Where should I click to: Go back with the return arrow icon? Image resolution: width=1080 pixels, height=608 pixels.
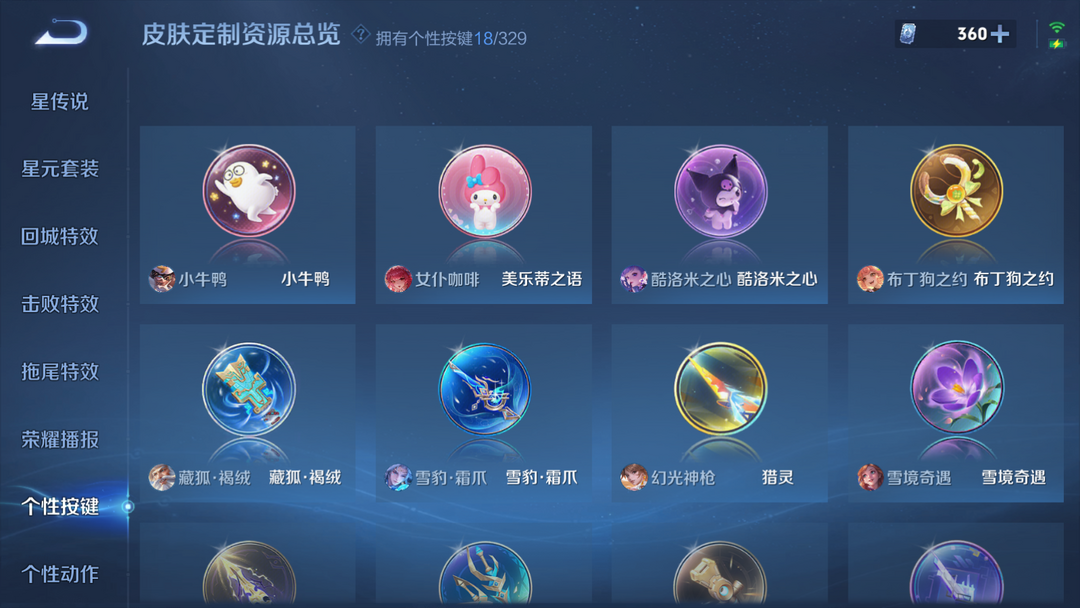(x=61, y=32)
